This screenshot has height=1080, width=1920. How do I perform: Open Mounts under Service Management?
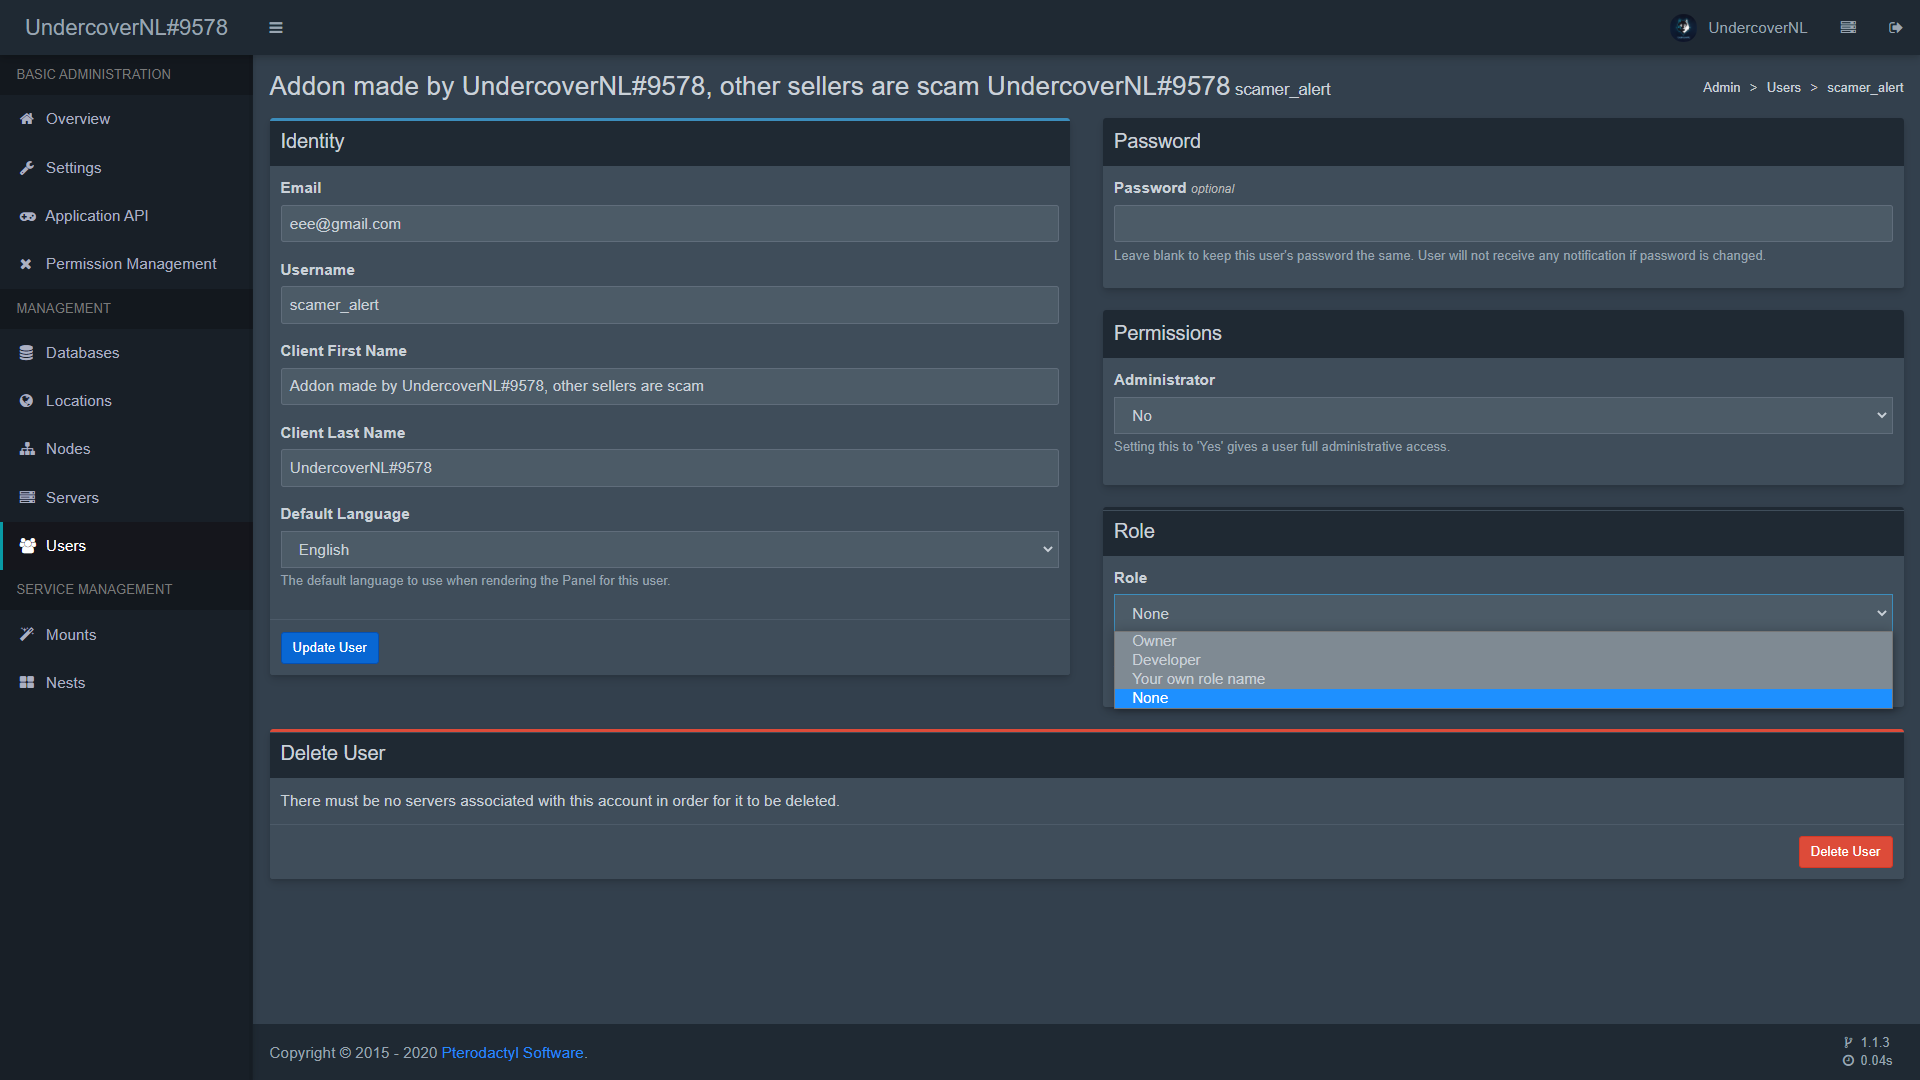pyautogui.click(x=126, y=635)
